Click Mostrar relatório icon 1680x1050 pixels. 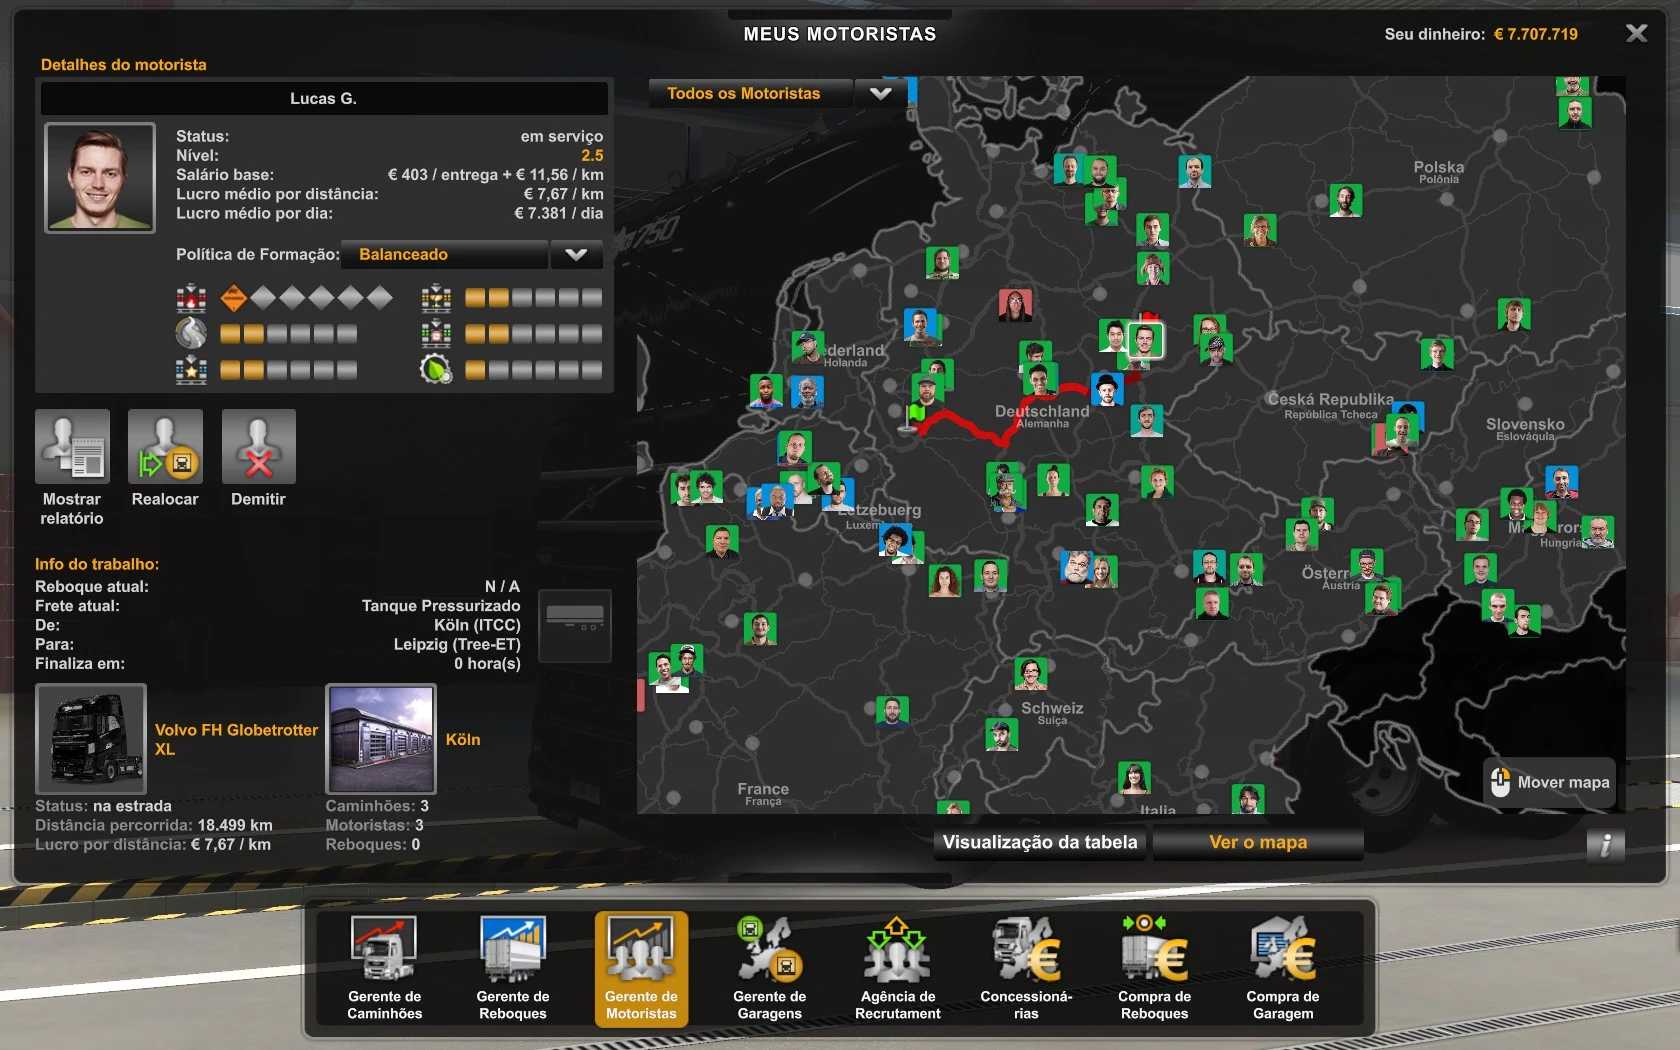(72, 447)
